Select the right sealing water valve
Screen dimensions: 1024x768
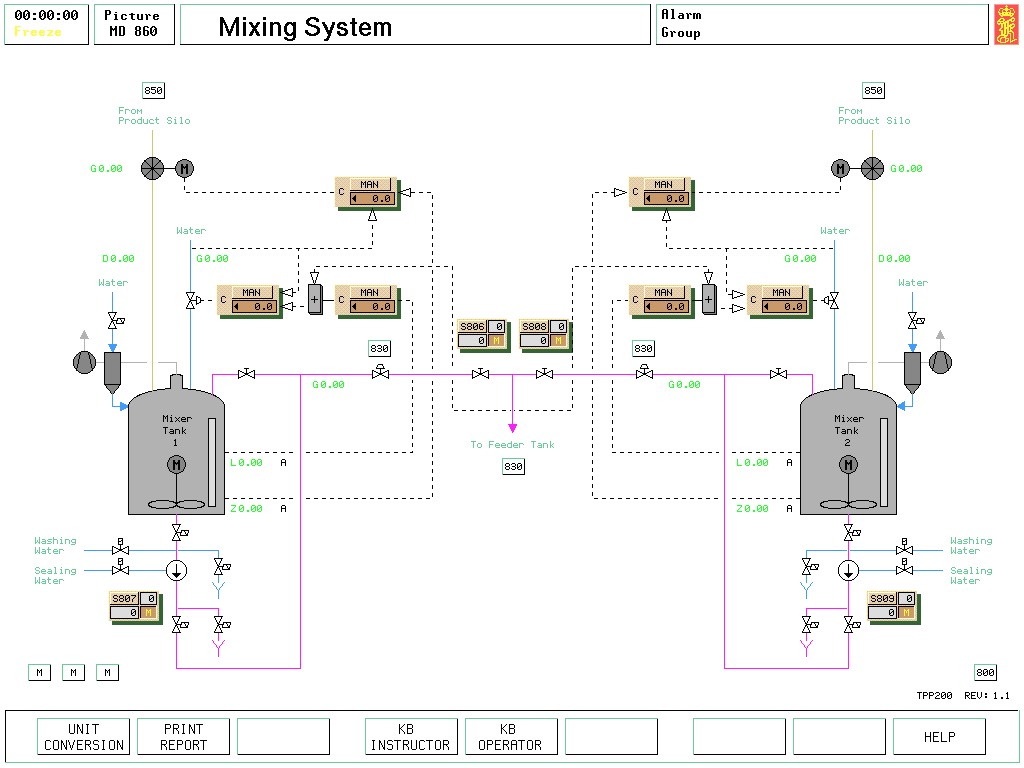904,568
